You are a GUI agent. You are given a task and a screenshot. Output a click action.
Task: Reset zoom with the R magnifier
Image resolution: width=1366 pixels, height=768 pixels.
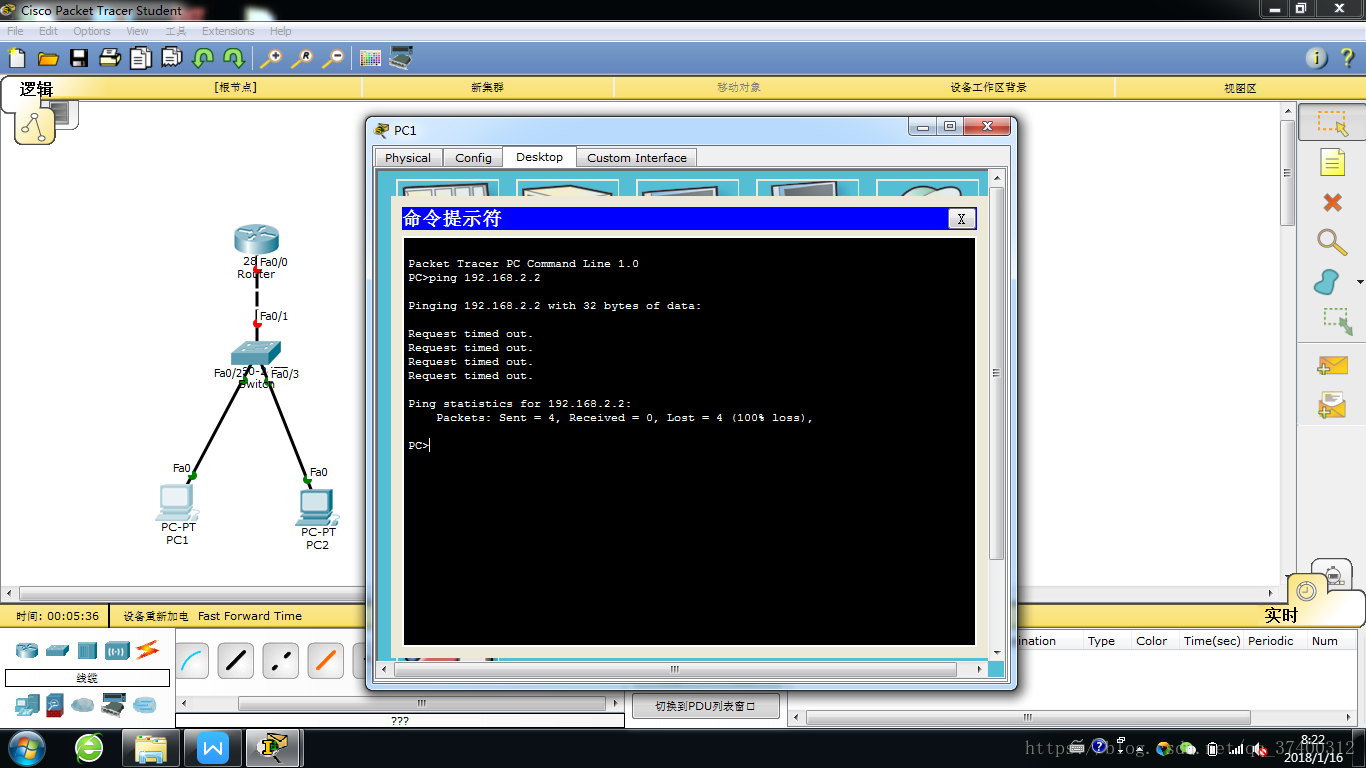301,58
